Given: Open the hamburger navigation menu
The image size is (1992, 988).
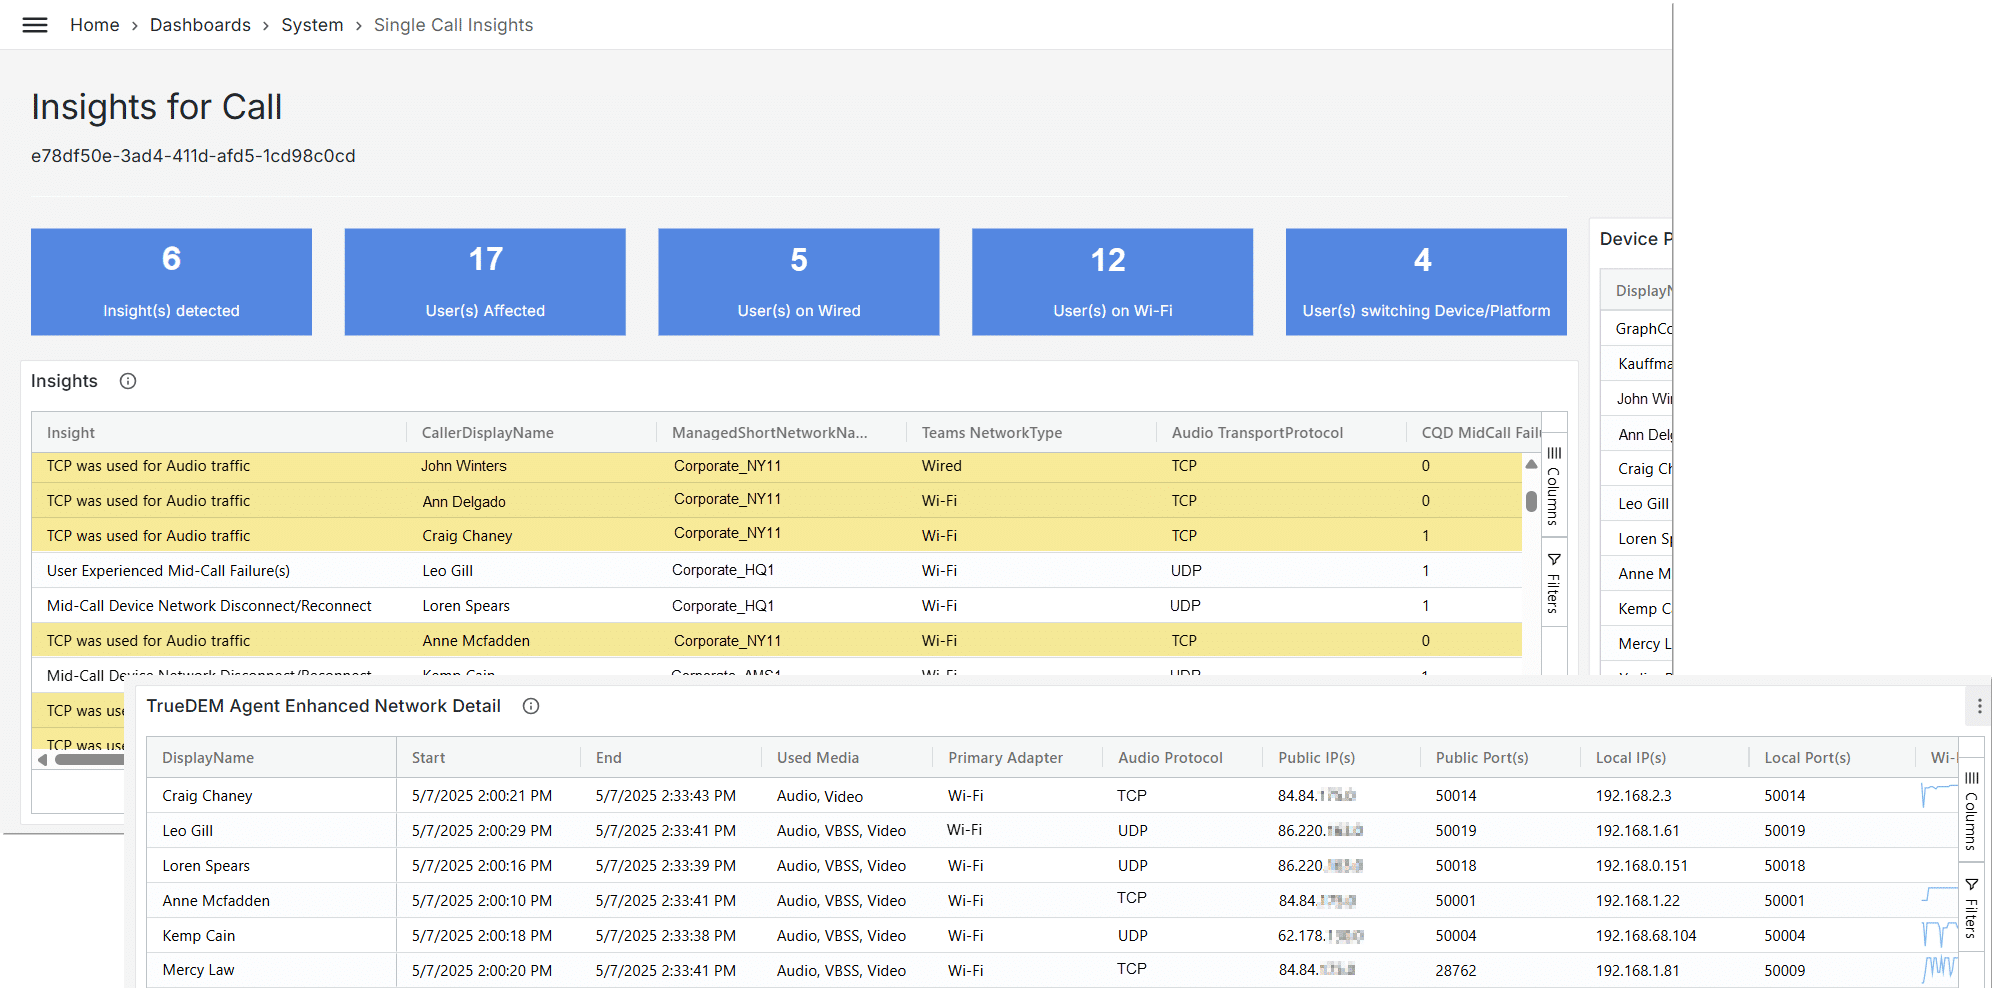Looking at the screenshot, I should click(x=35, y=25).
